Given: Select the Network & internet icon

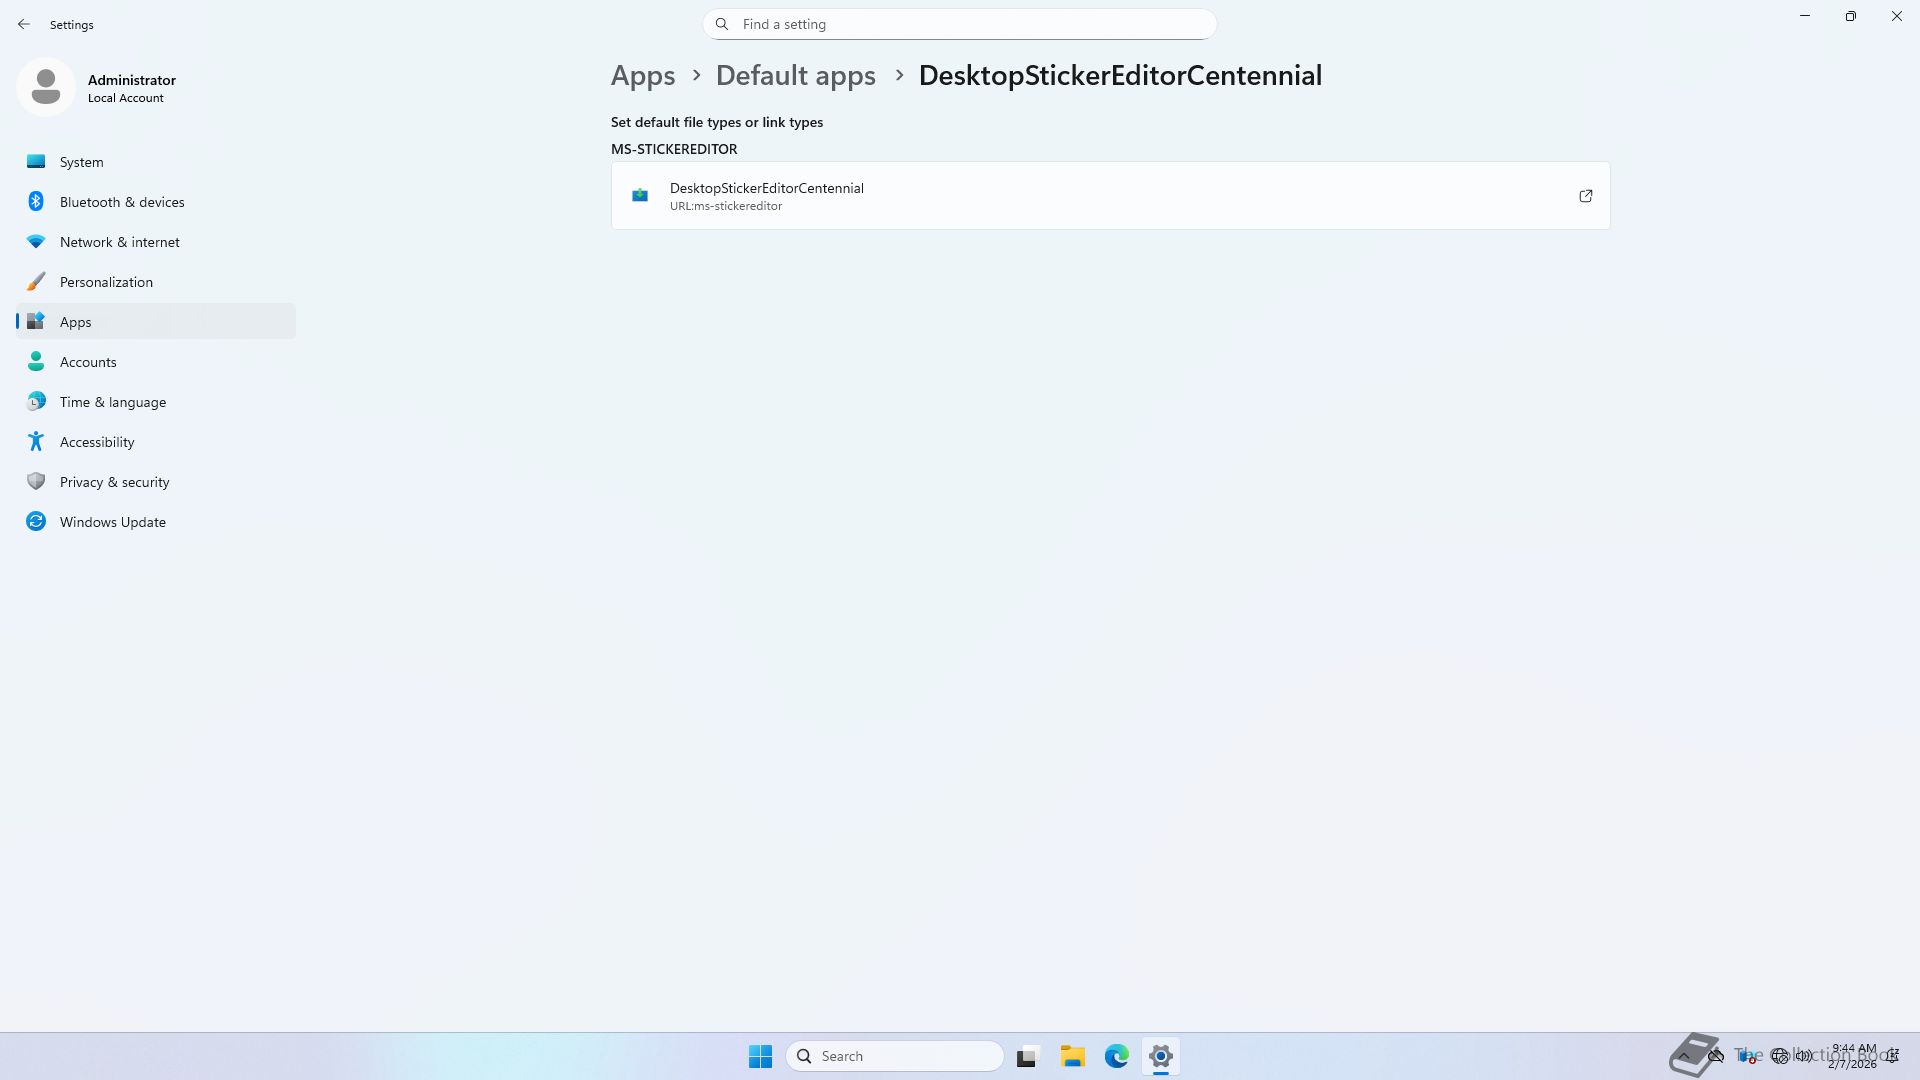Looking at the screenshot, I should [36, 242].
